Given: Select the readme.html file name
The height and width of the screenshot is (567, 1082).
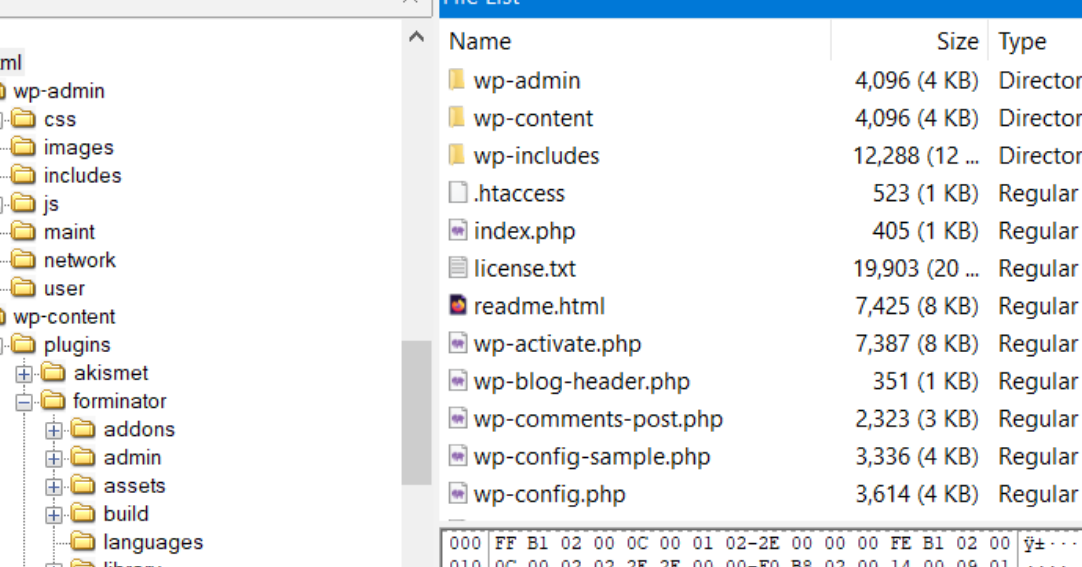Looking at the screenshot, I should 540,306.
